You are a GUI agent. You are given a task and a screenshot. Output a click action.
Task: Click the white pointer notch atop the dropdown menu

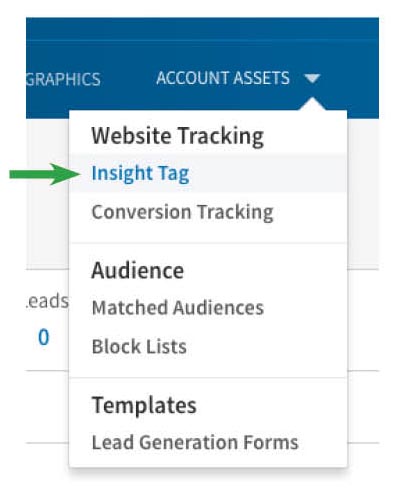(x=312, y=104)
